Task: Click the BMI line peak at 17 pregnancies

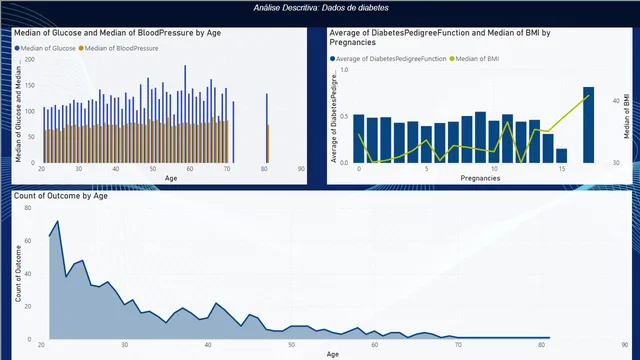Action: point(588,96)
